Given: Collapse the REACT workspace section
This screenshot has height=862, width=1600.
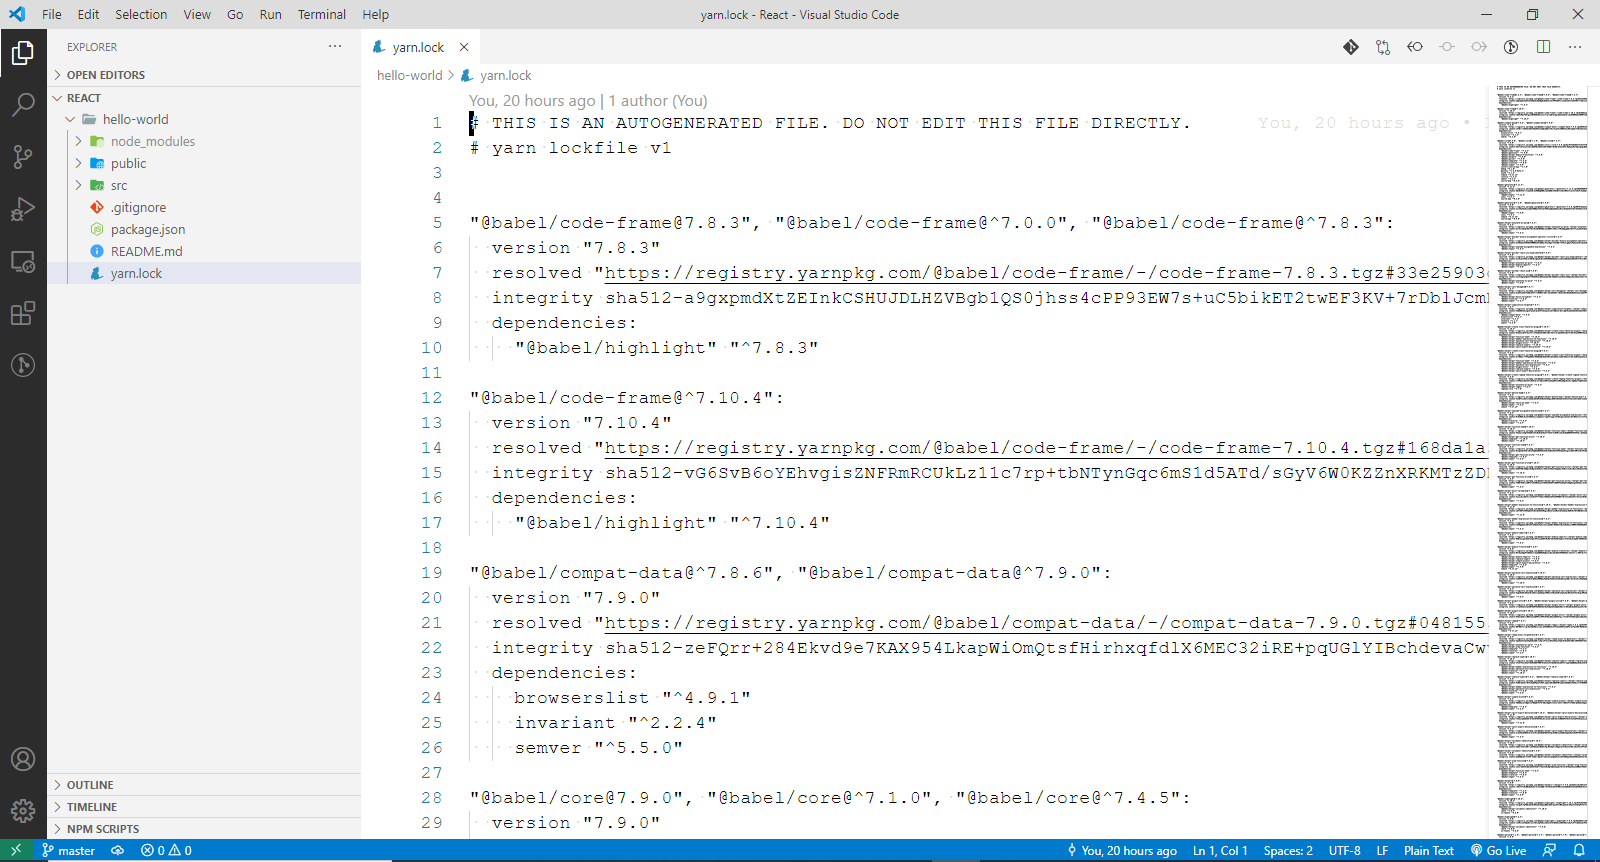Looking at the screenshot, I should (204, 98).
